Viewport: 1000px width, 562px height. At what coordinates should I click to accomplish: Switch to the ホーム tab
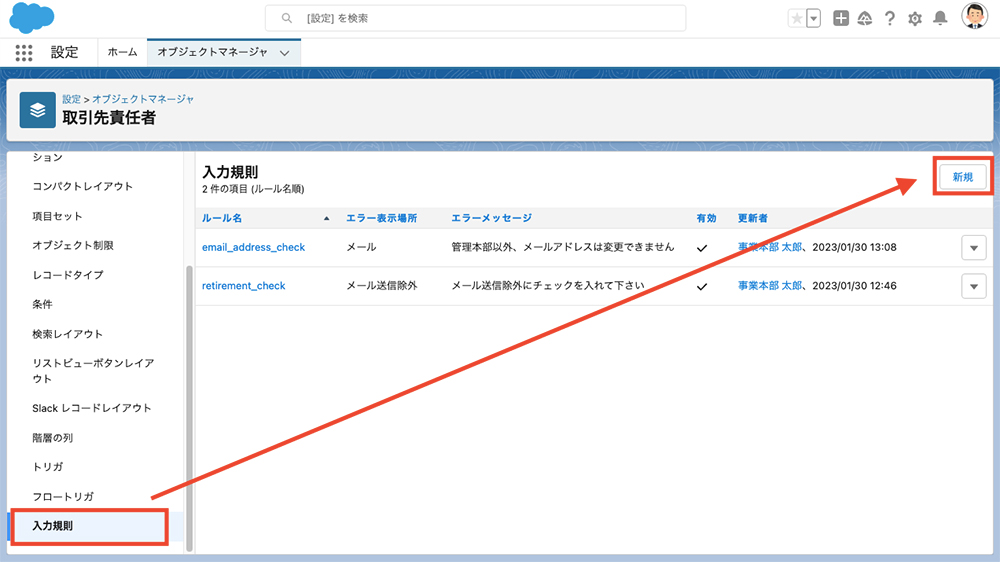point(122,52)
